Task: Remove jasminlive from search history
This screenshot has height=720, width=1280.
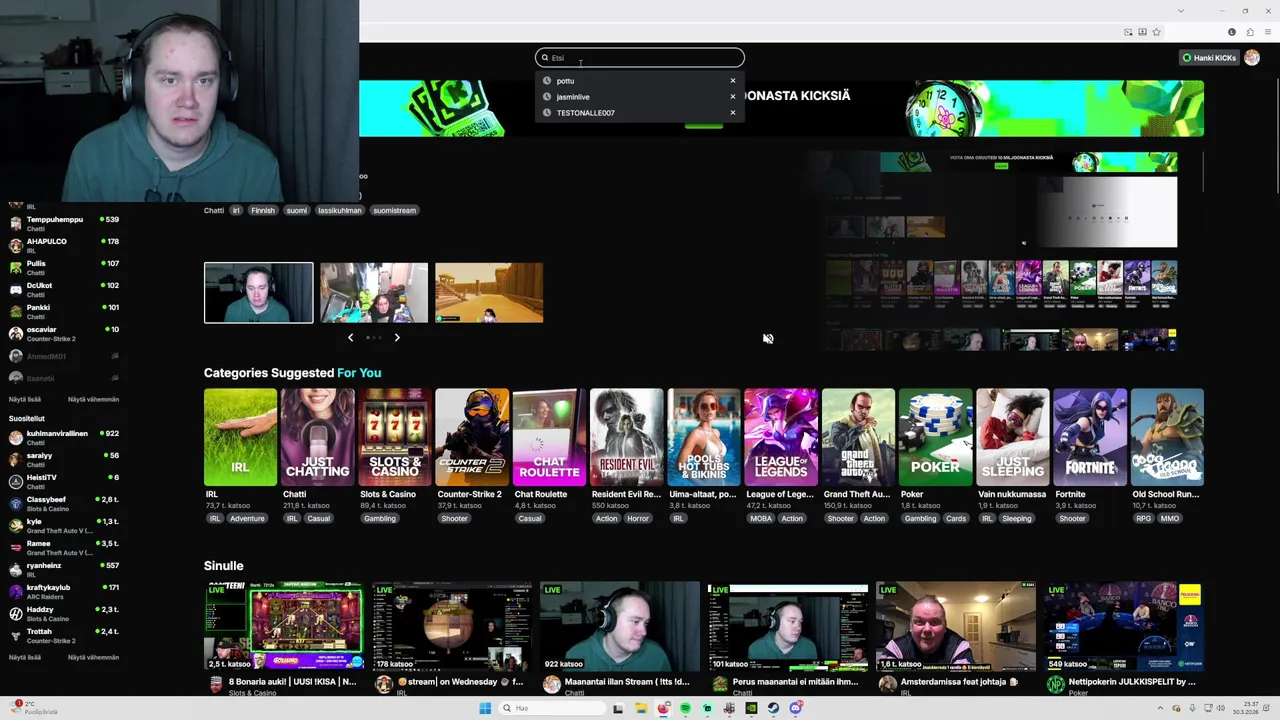Action: pyautogui.click(x=733, y=97)
